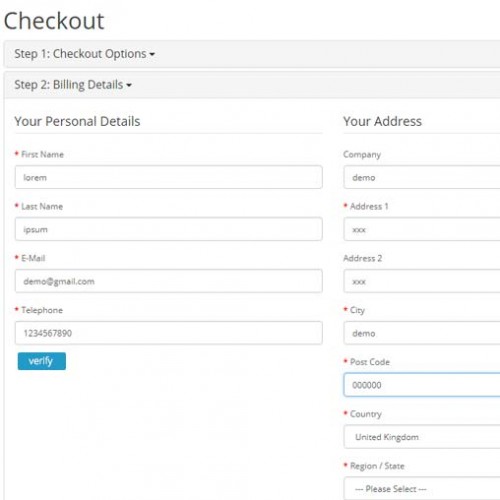
Task: Click the E-Mail input field
Action: (169, 281)
